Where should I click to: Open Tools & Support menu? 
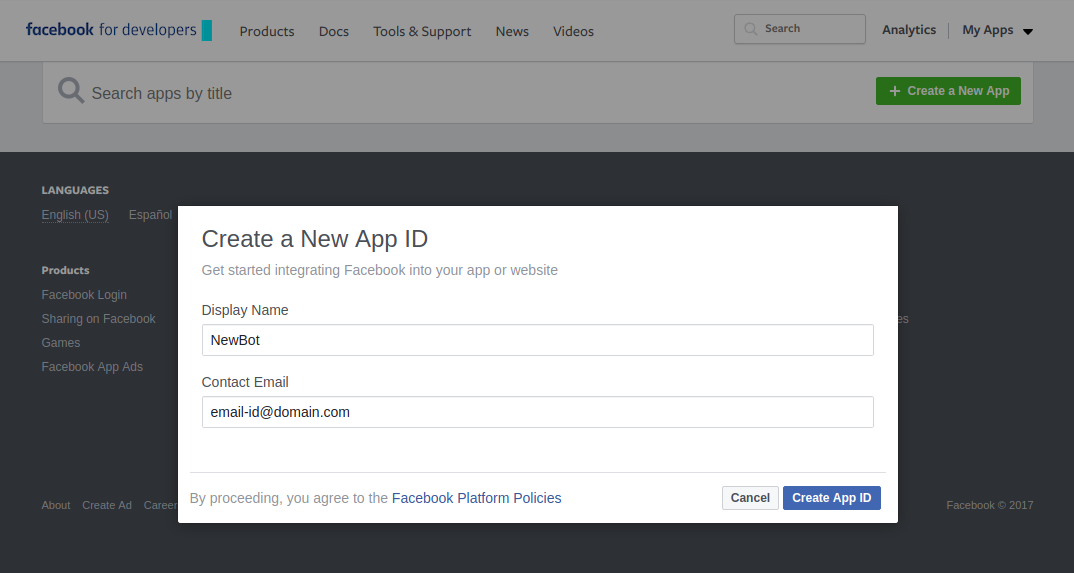[422, 31]
